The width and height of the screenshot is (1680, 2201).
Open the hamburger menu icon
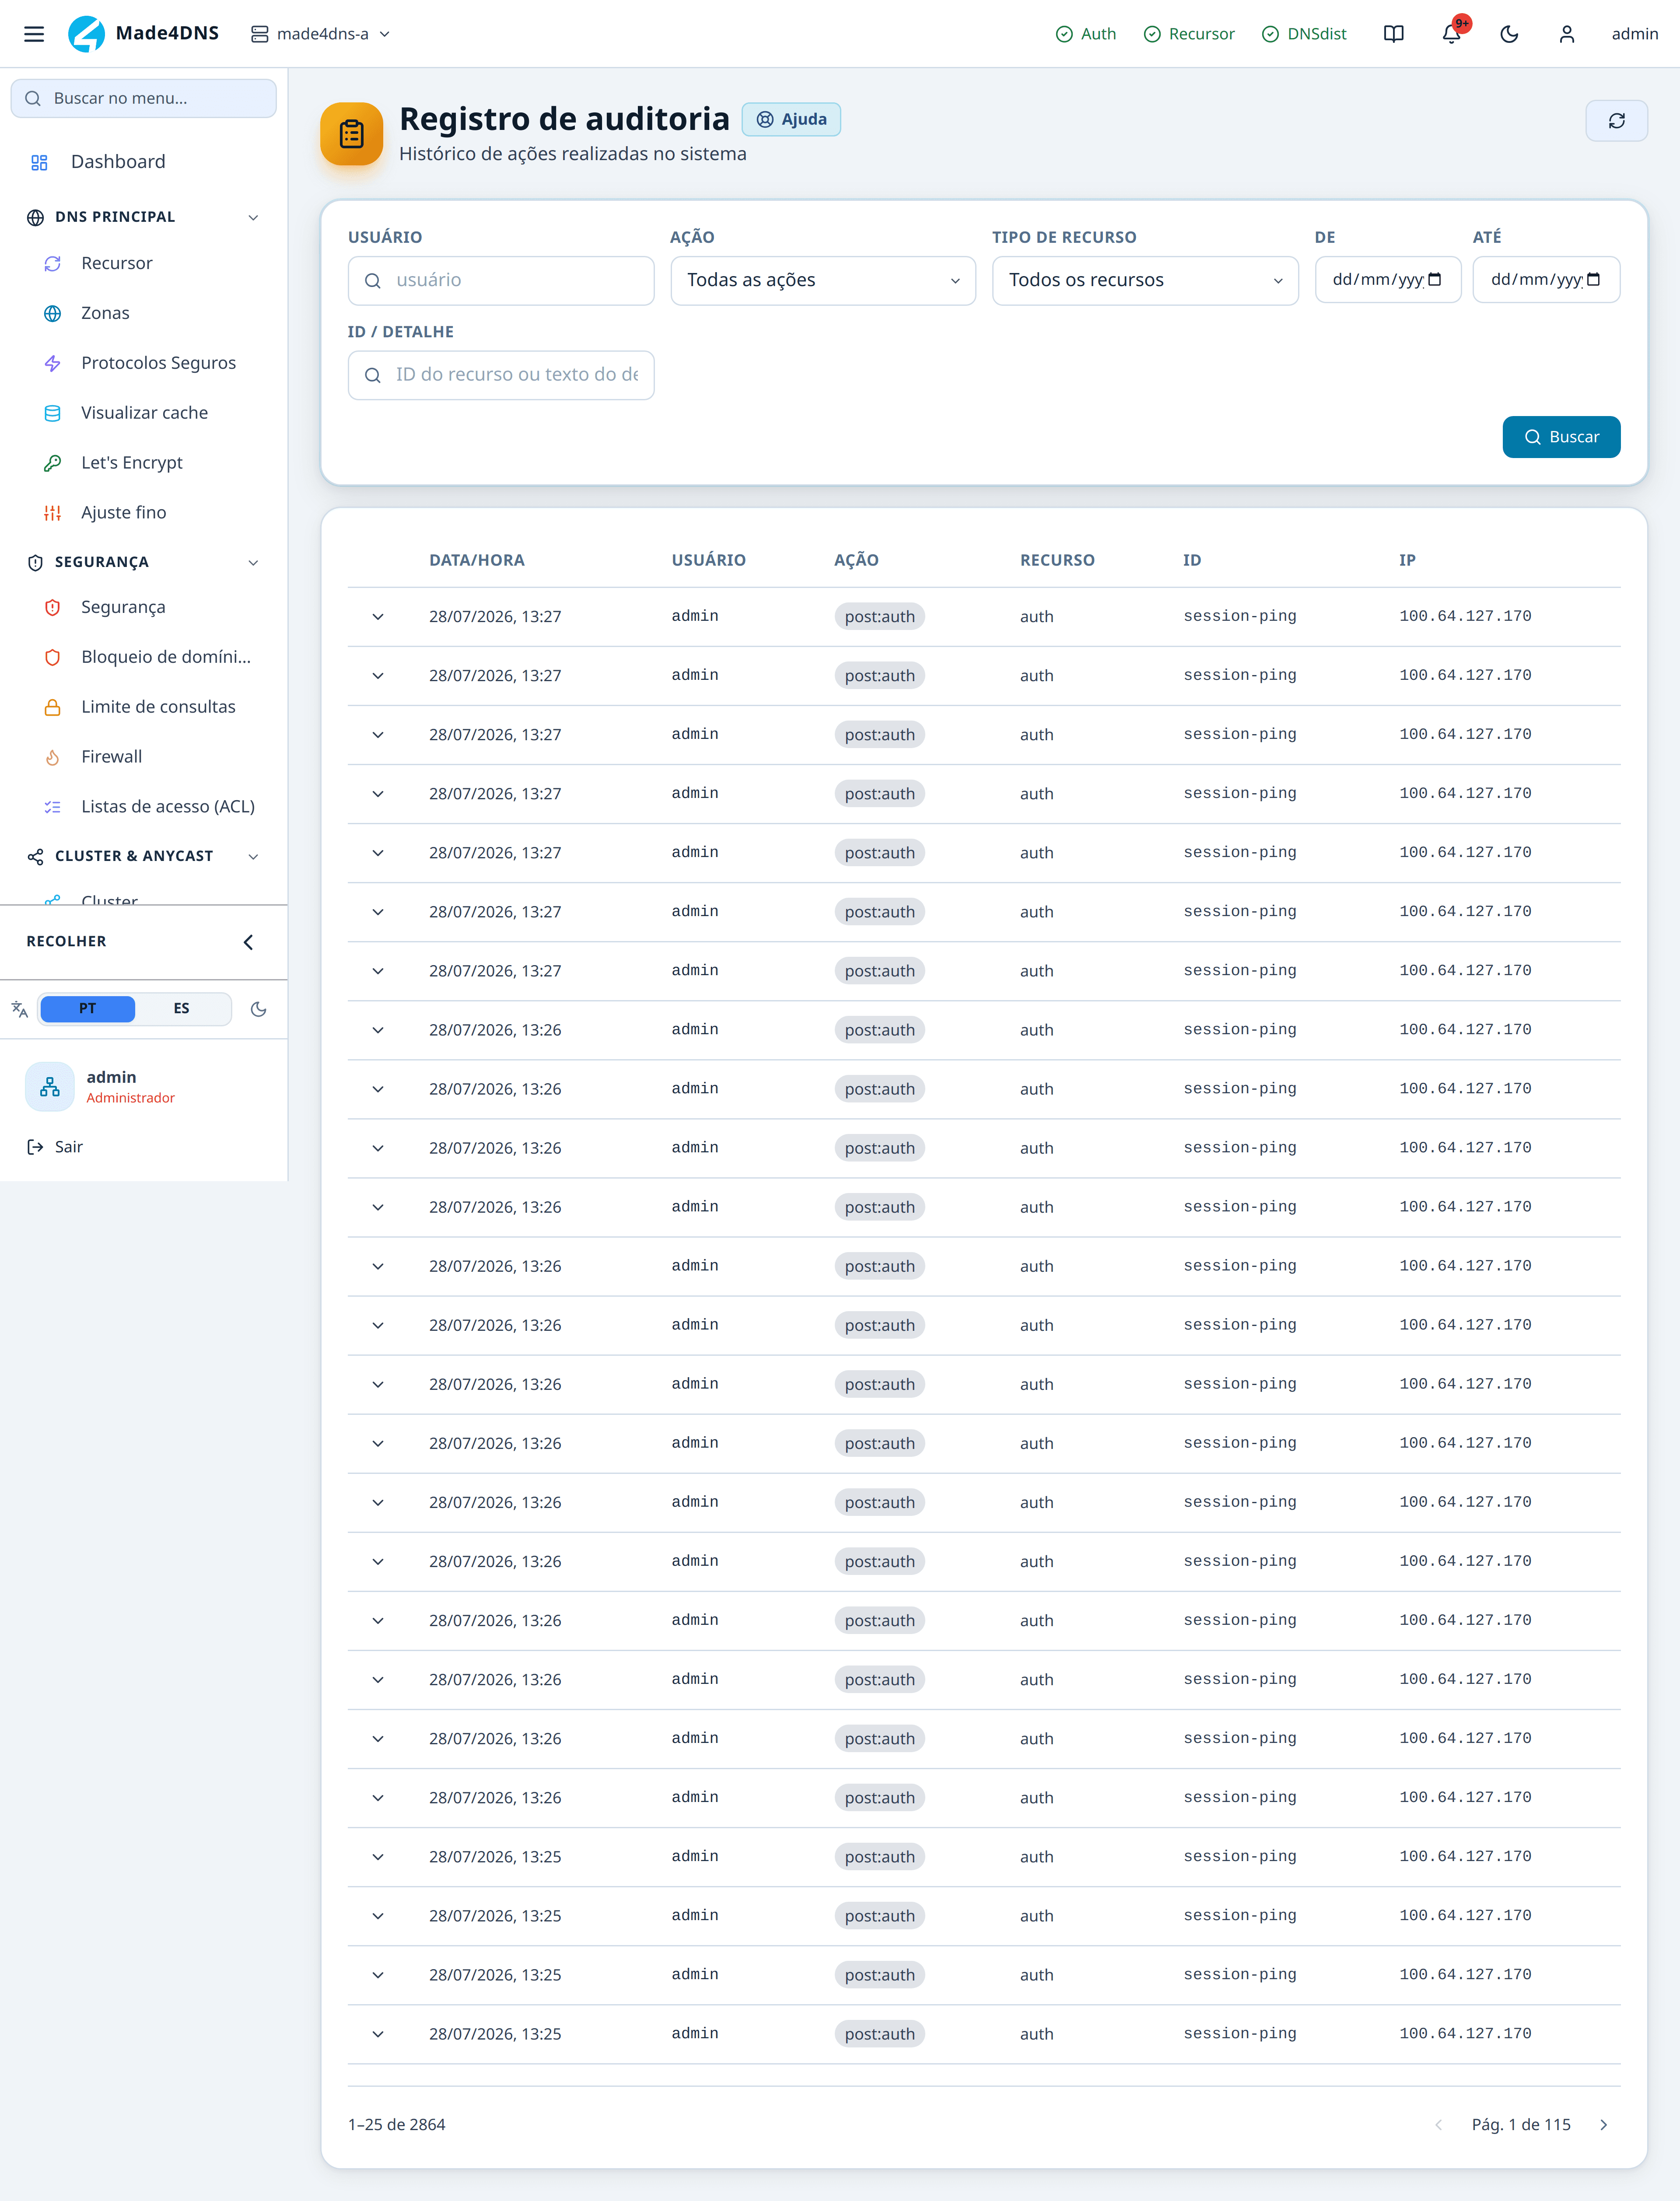coord(34,34)
